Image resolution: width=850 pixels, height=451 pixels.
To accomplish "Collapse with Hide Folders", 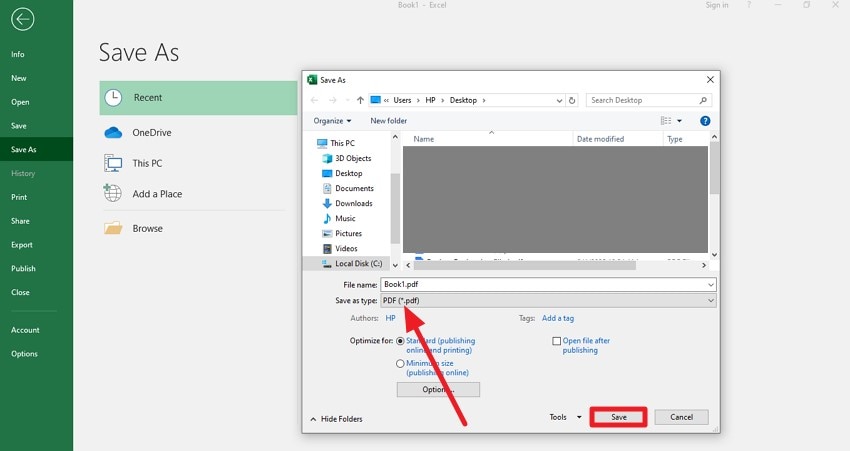I will (336, 419).
